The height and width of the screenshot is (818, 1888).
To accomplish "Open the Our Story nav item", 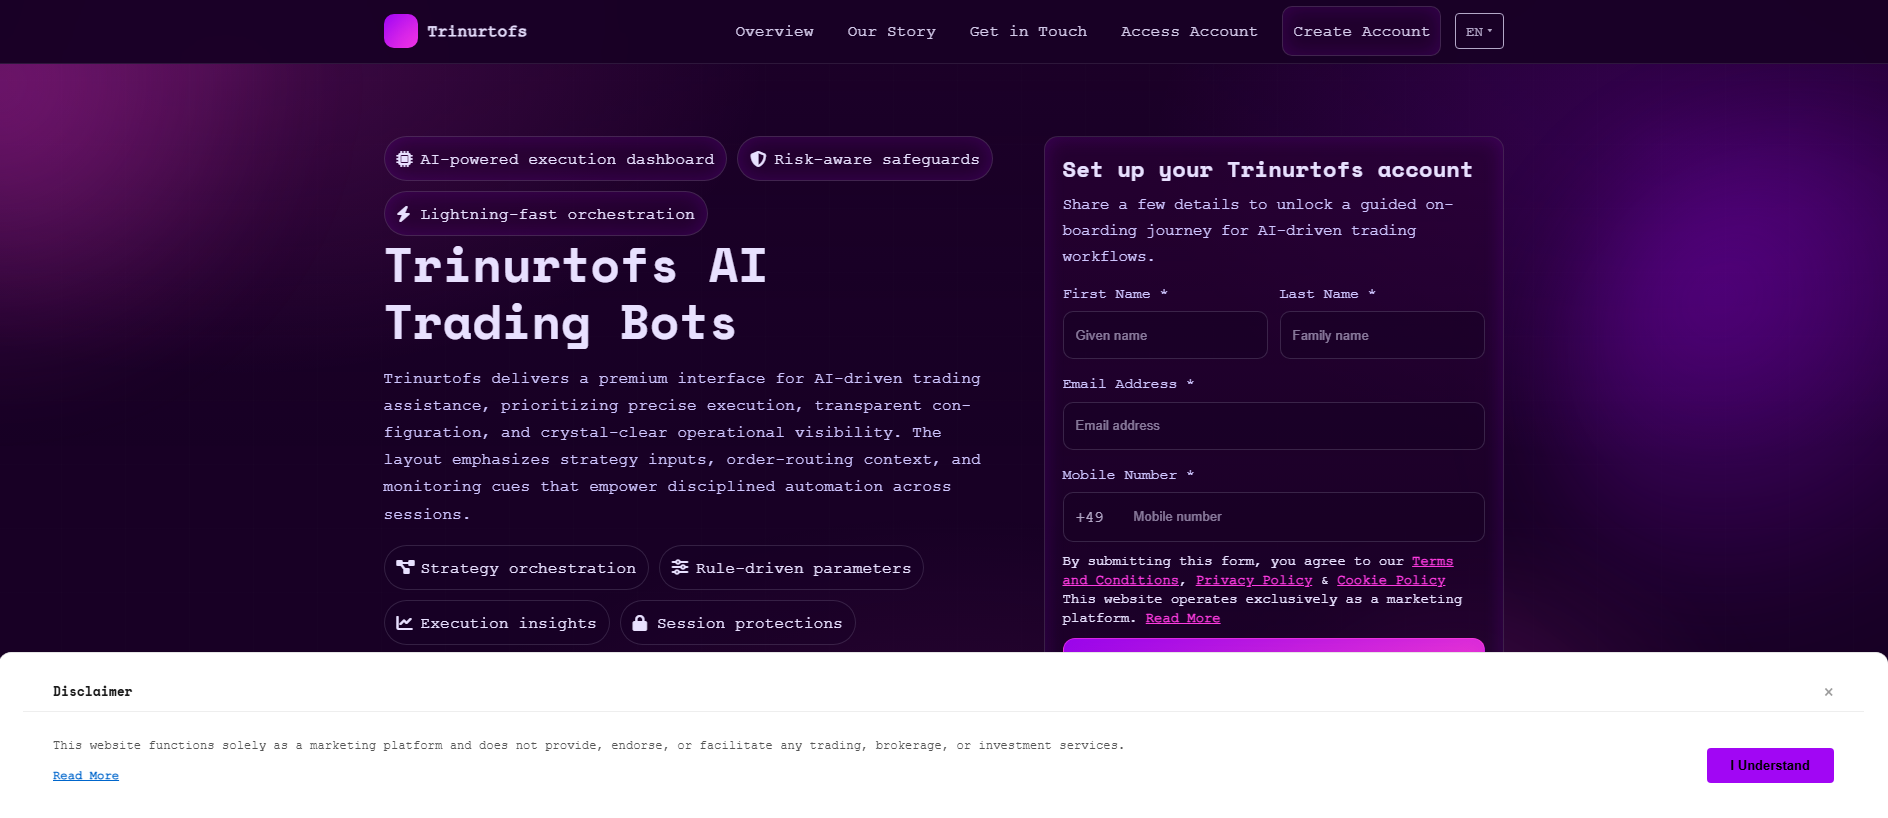I will pos(891,31).
